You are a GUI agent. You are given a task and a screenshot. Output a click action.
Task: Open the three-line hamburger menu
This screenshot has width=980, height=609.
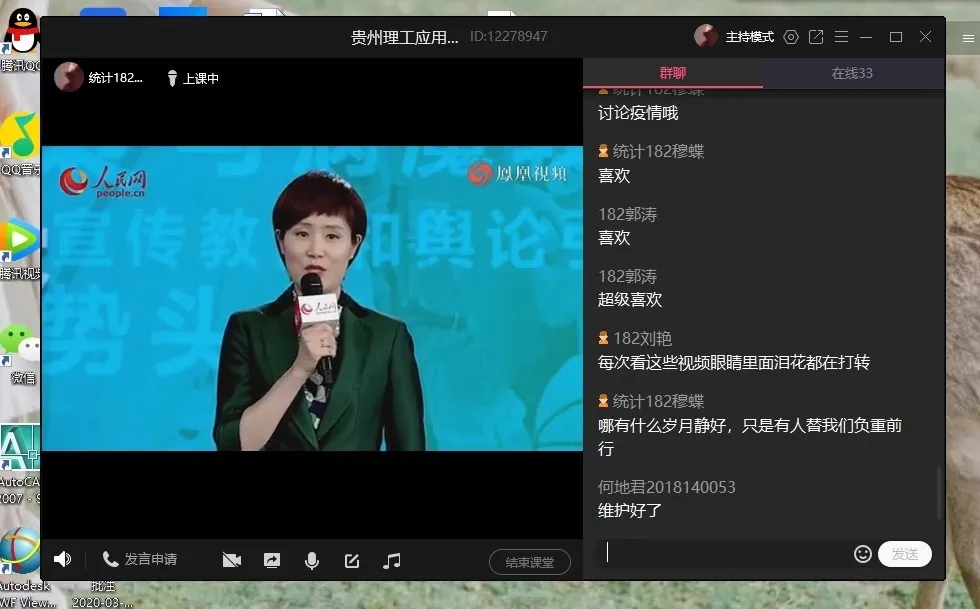[x=841, y=37]
